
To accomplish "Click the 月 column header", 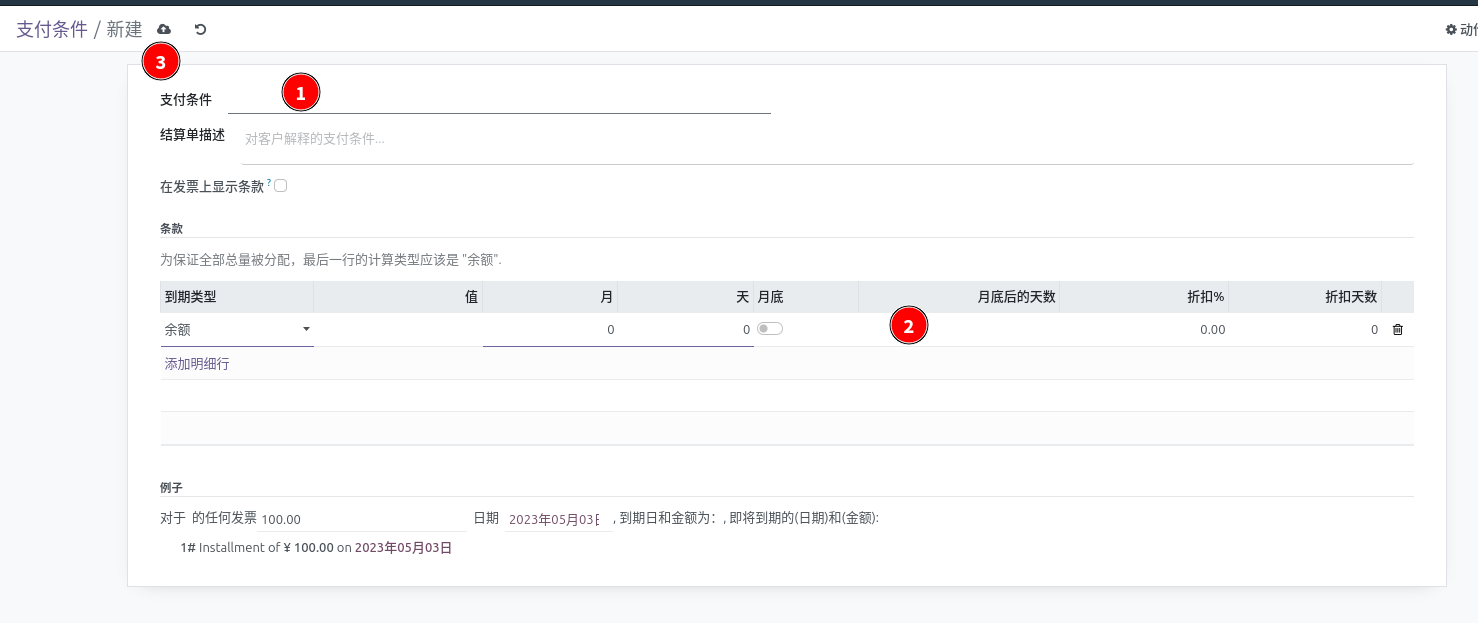I will point(550,297).
